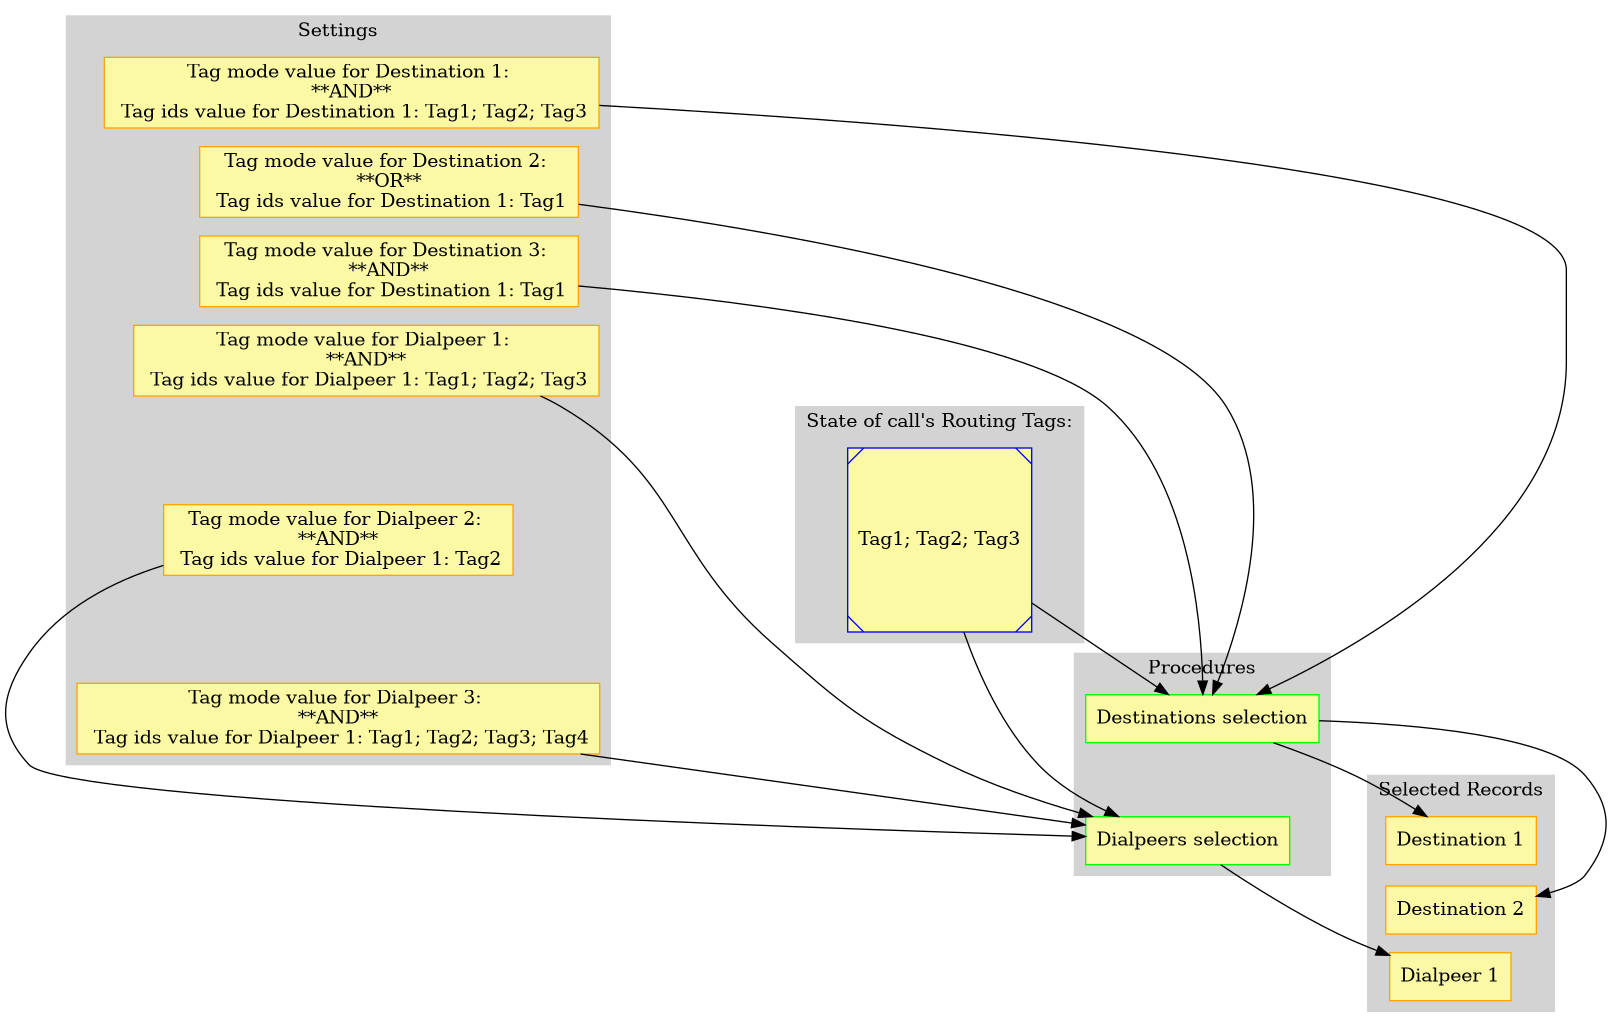Select the Destination 2 **OR** settings node

pos(389,181)
